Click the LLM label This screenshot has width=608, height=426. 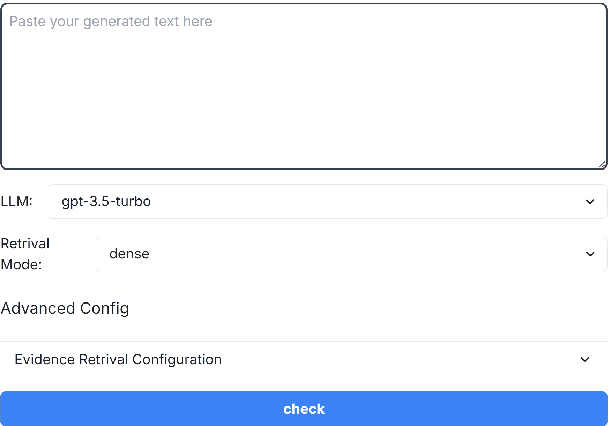pos(16,202)
